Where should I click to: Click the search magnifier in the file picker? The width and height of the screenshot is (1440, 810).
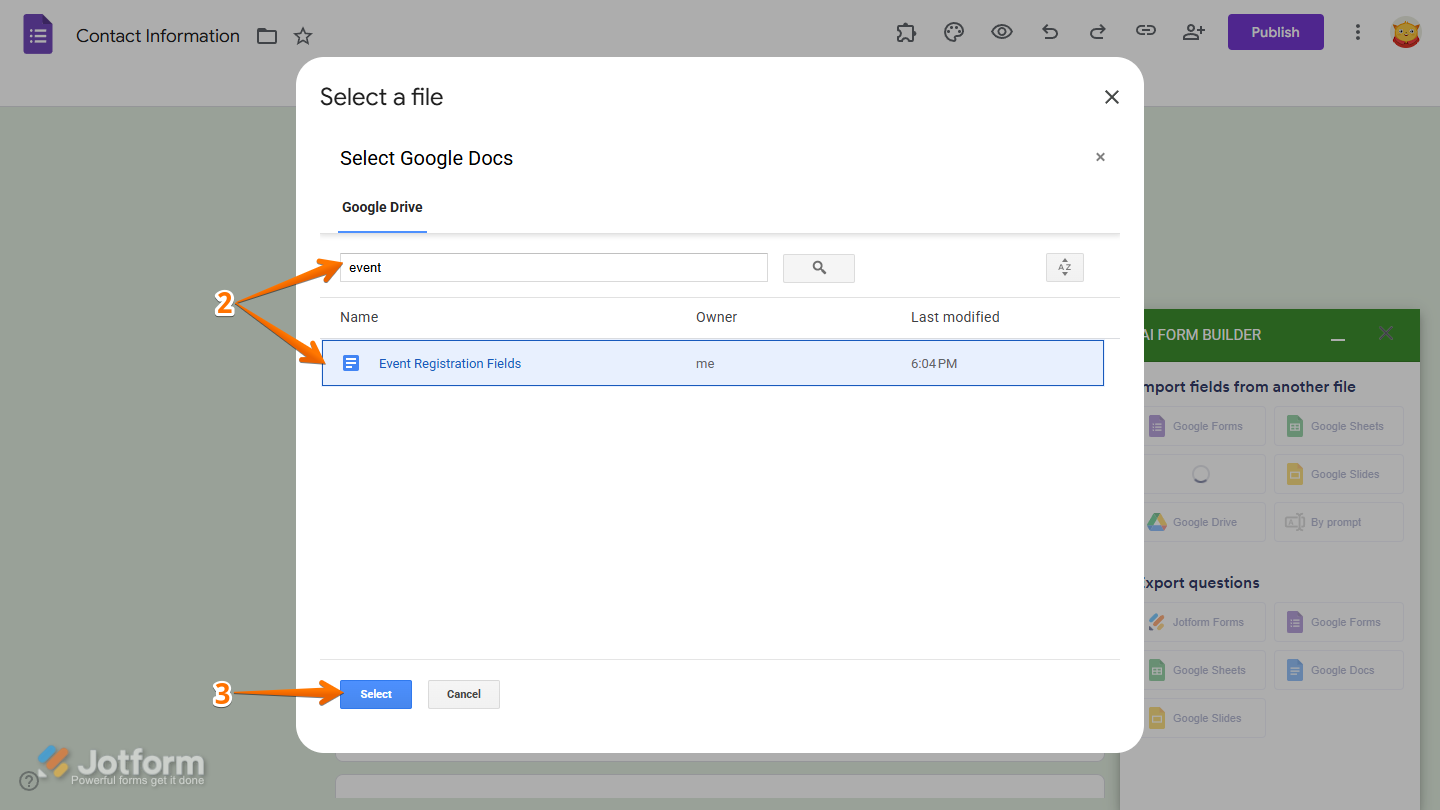tap(818, 268)
